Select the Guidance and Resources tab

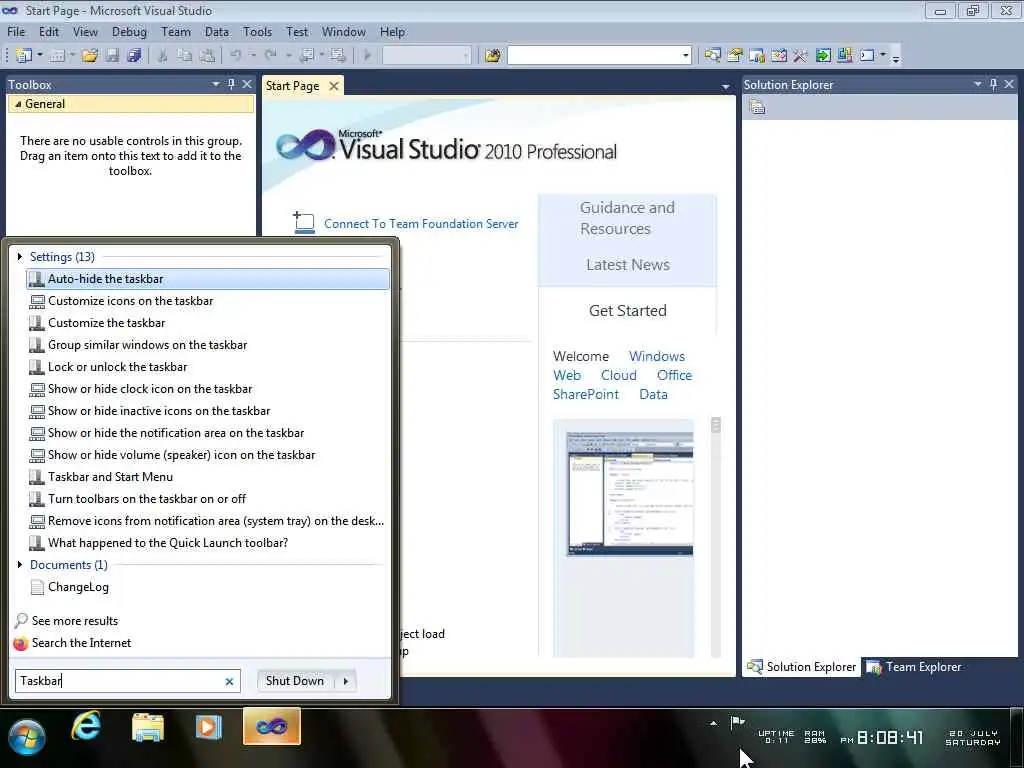click(627, 218)
